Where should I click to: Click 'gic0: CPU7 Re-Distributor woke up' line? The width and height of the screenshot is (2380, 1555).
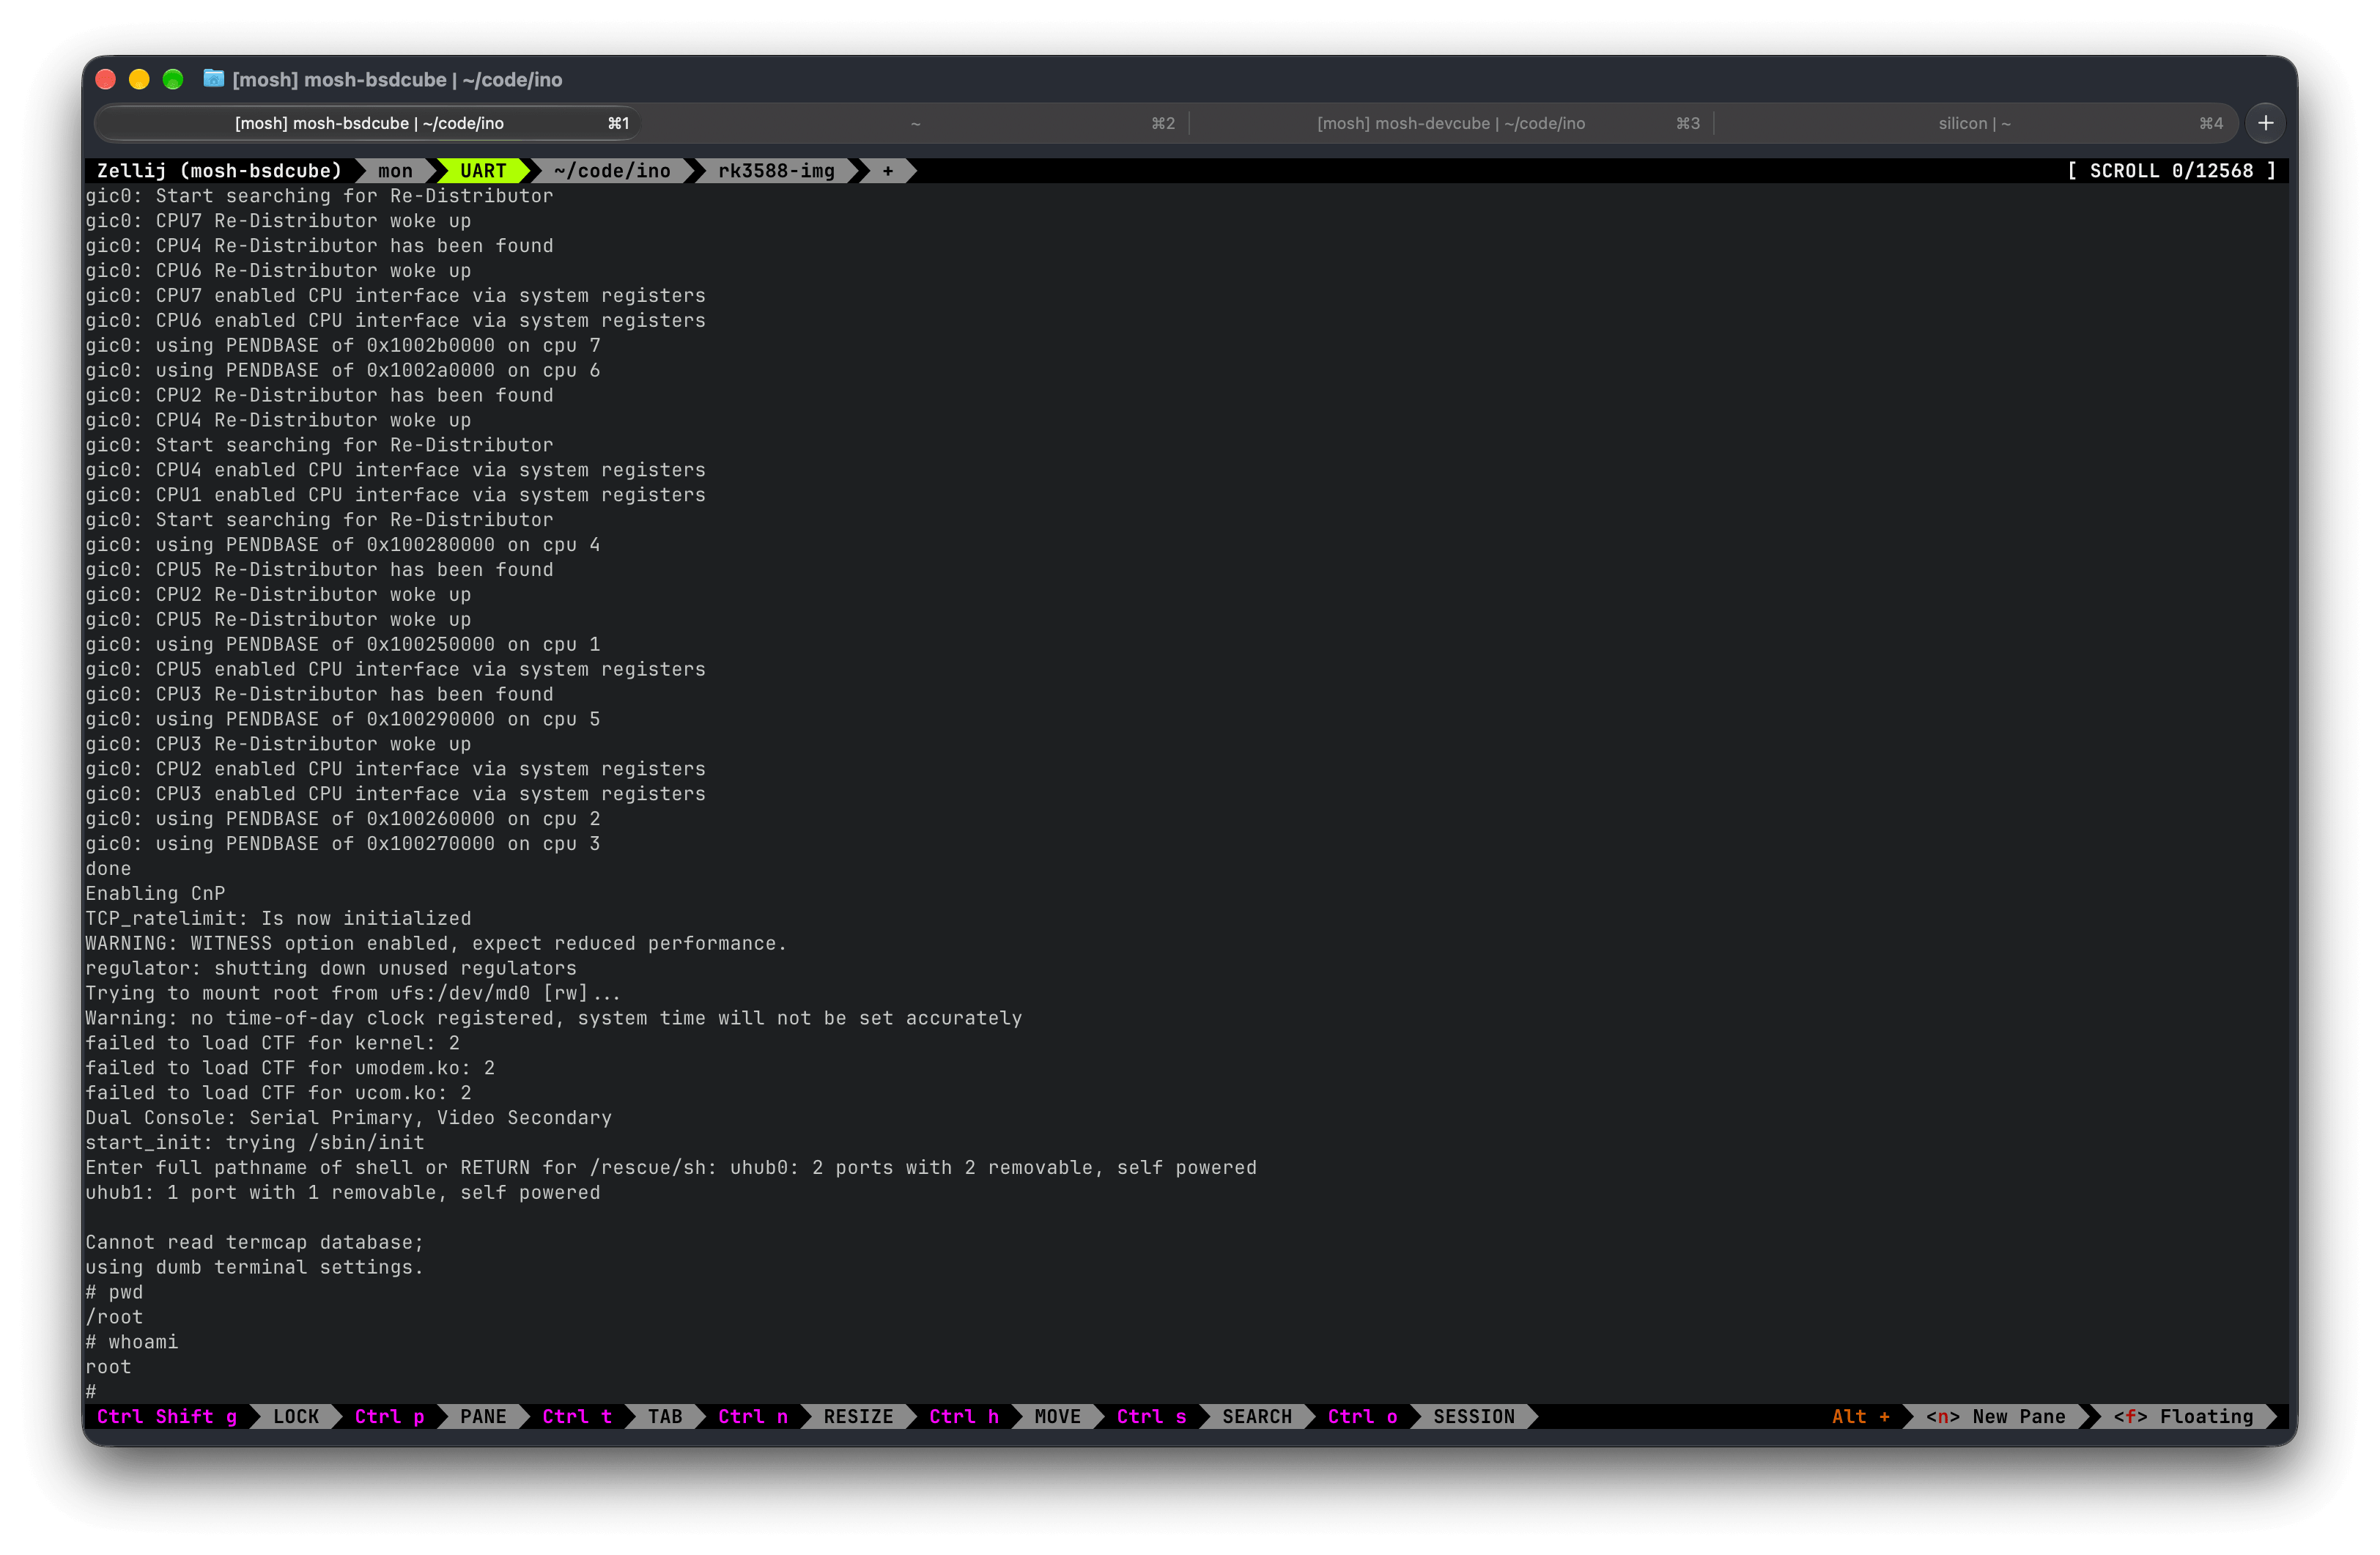(x=278, y=221)
